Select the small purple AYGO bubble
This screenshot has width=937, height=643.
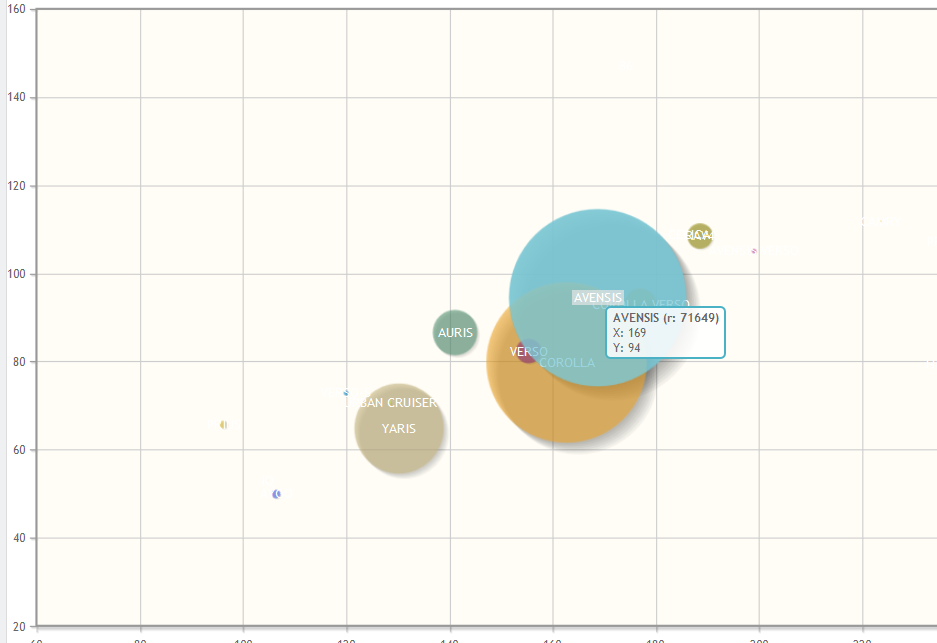tap(277, 494)
